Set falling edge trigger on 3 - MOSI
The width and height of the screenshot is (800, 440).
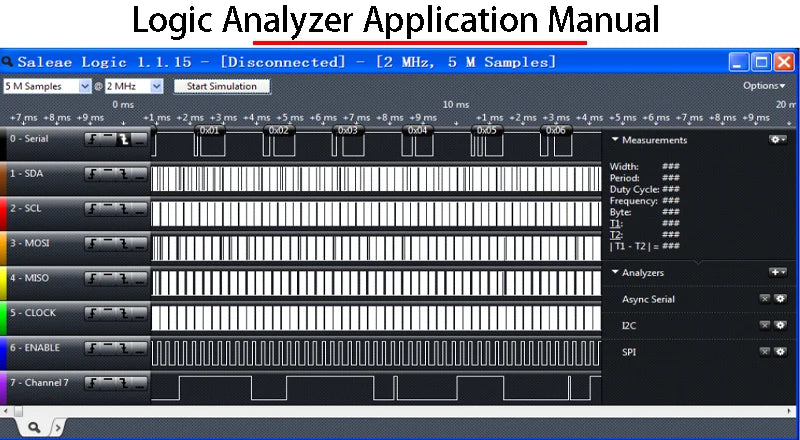124,244
